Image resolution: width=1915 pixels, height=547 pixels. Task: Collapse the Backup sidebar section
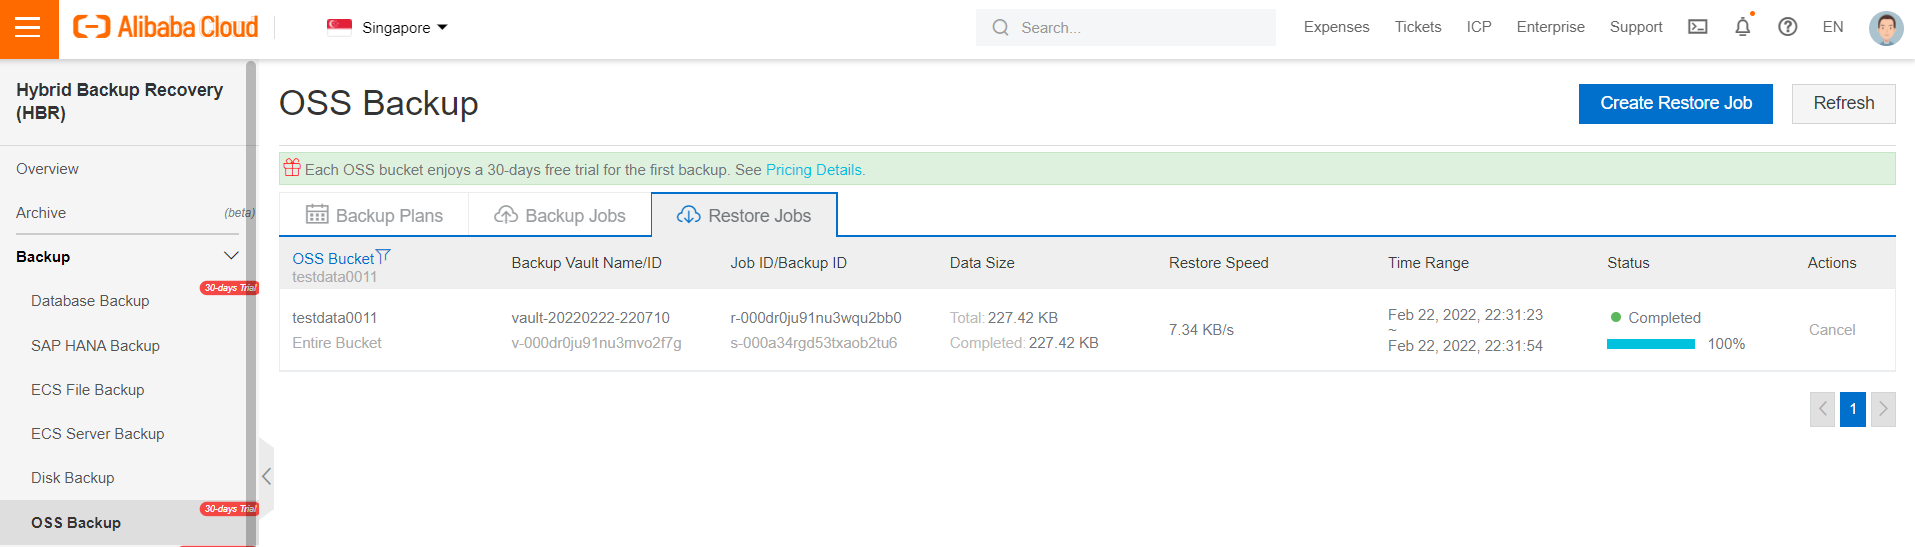tap(231, 256)
